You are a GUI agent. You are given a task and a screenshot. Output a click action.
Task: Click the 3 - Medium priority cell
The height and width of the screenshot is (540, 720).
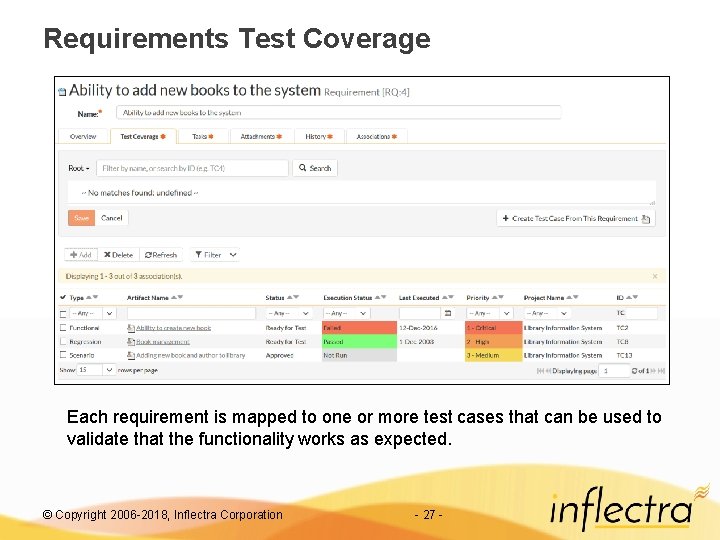(494, 355)
